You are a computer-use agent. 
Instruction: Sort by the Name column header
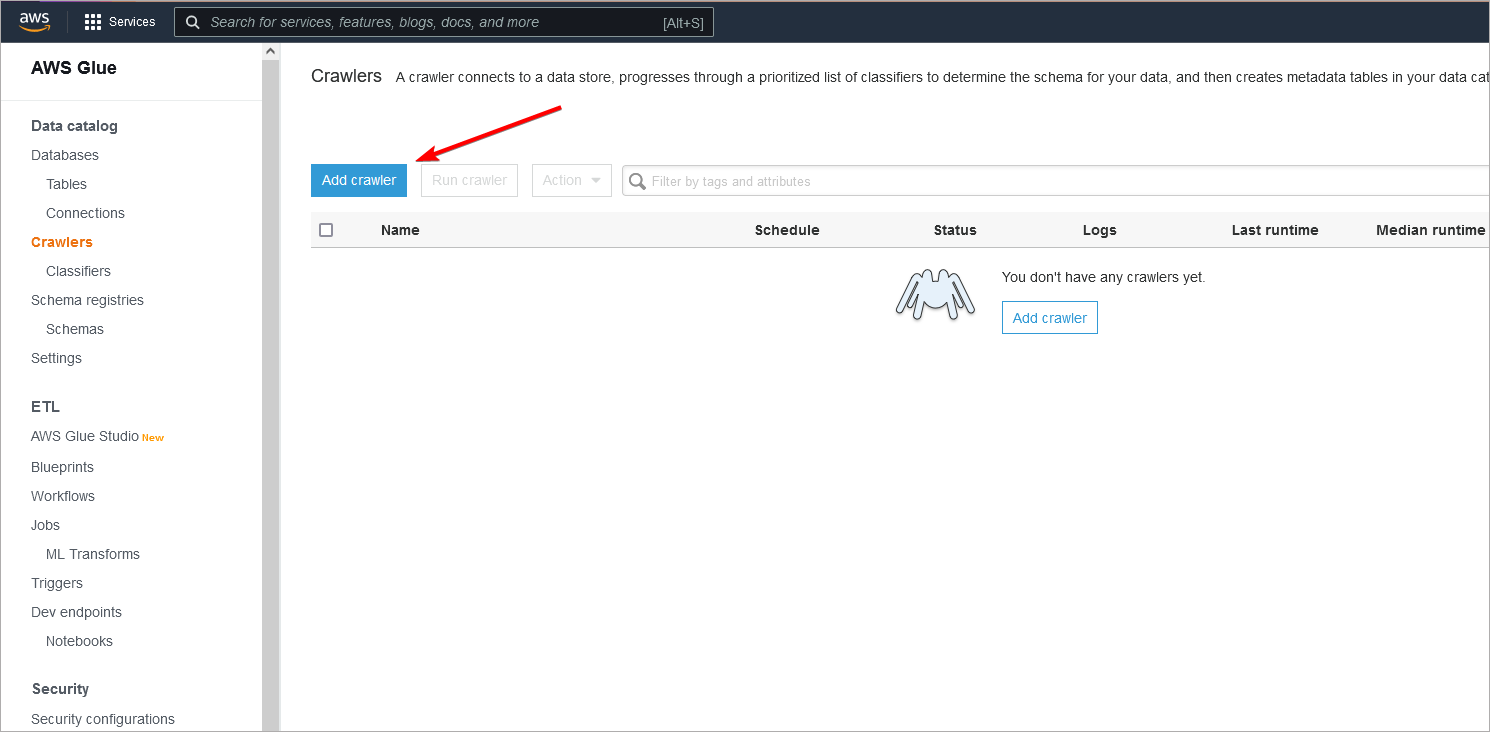400,230
